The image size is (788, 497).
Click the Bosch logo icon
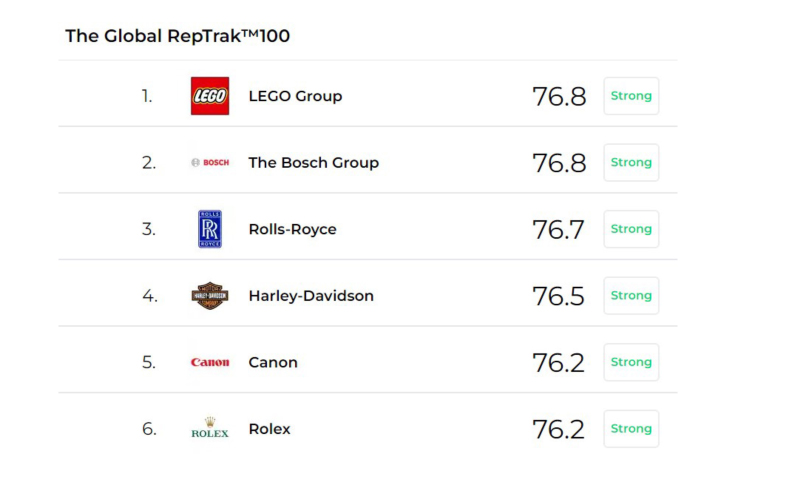[x=210, y=162]
